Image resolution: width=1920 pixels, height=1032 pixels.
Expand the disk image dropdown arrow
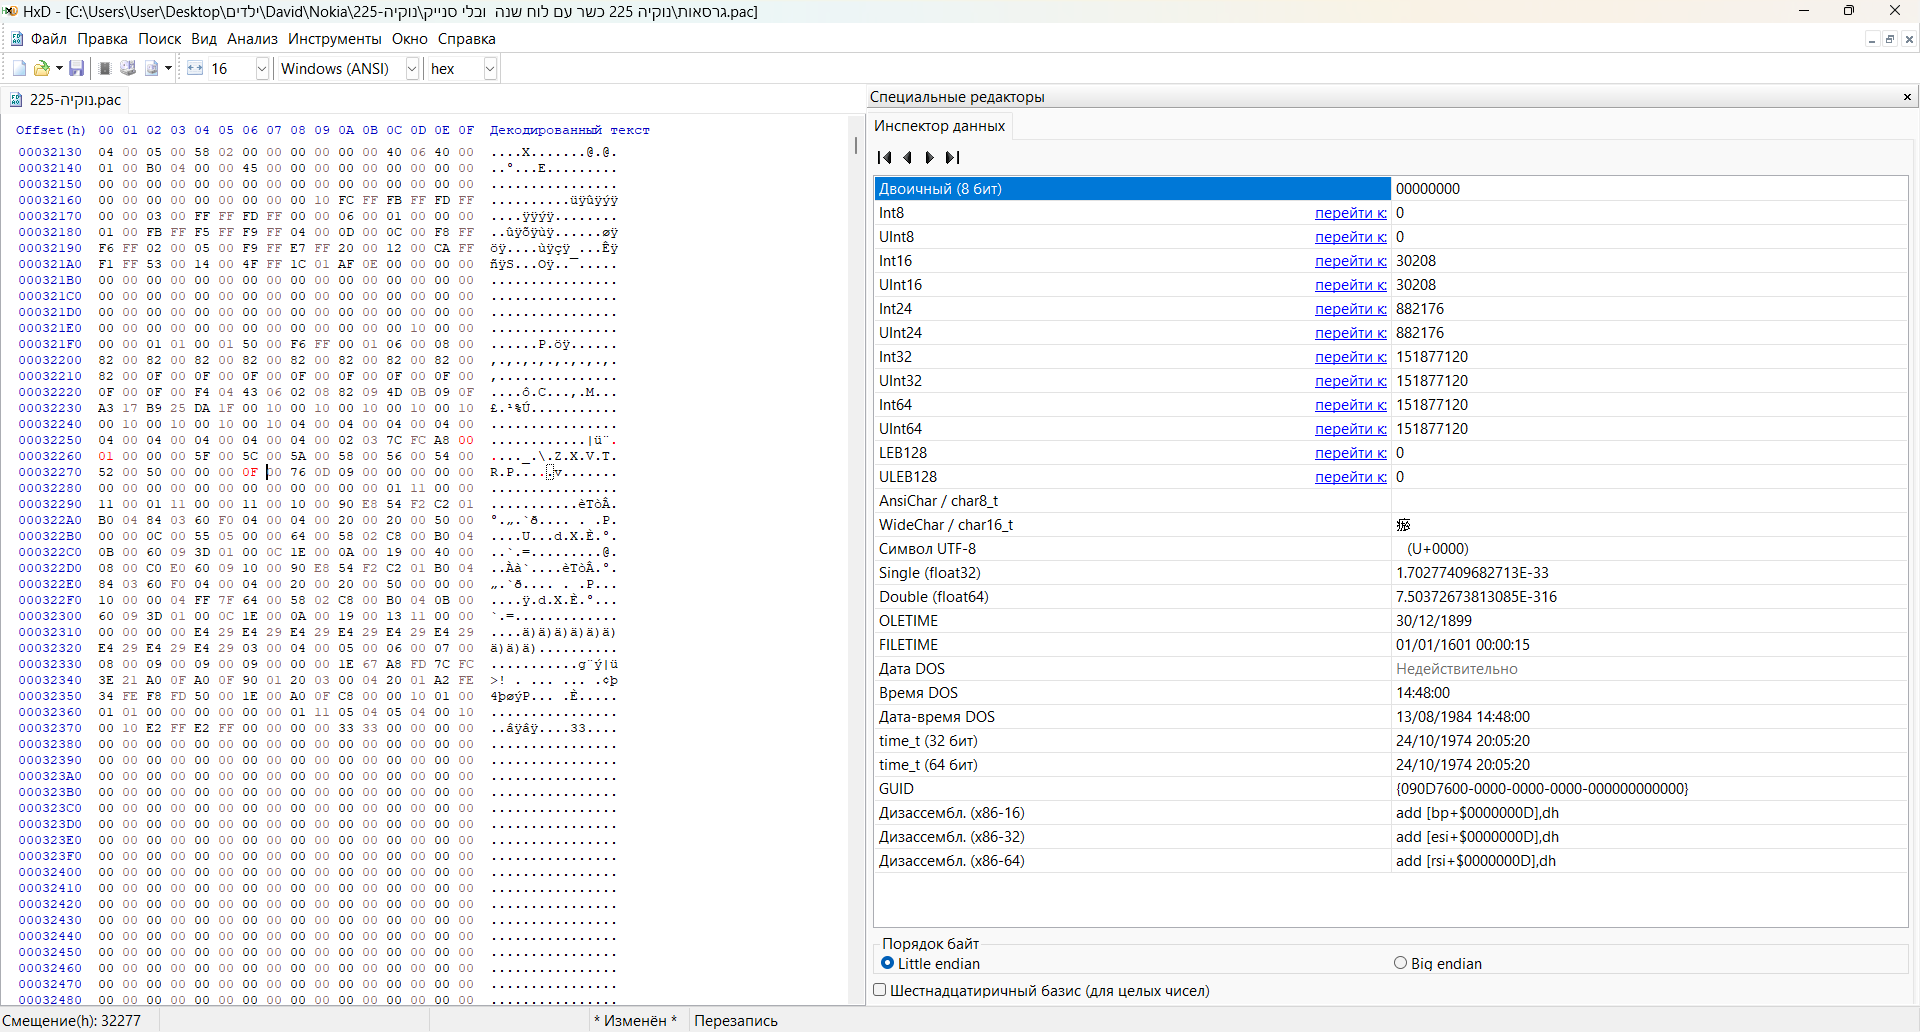(168, 68)
